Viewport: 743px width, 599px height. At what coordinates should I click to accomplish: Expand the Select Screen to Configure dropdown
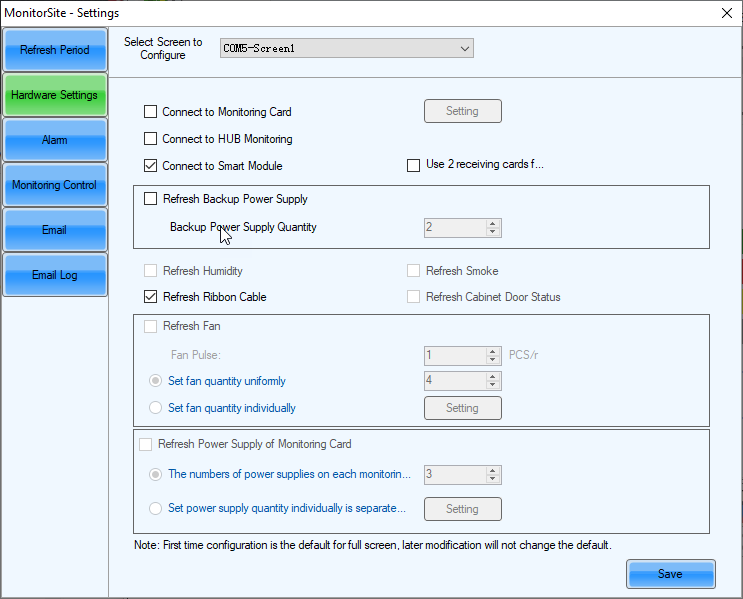346,48
